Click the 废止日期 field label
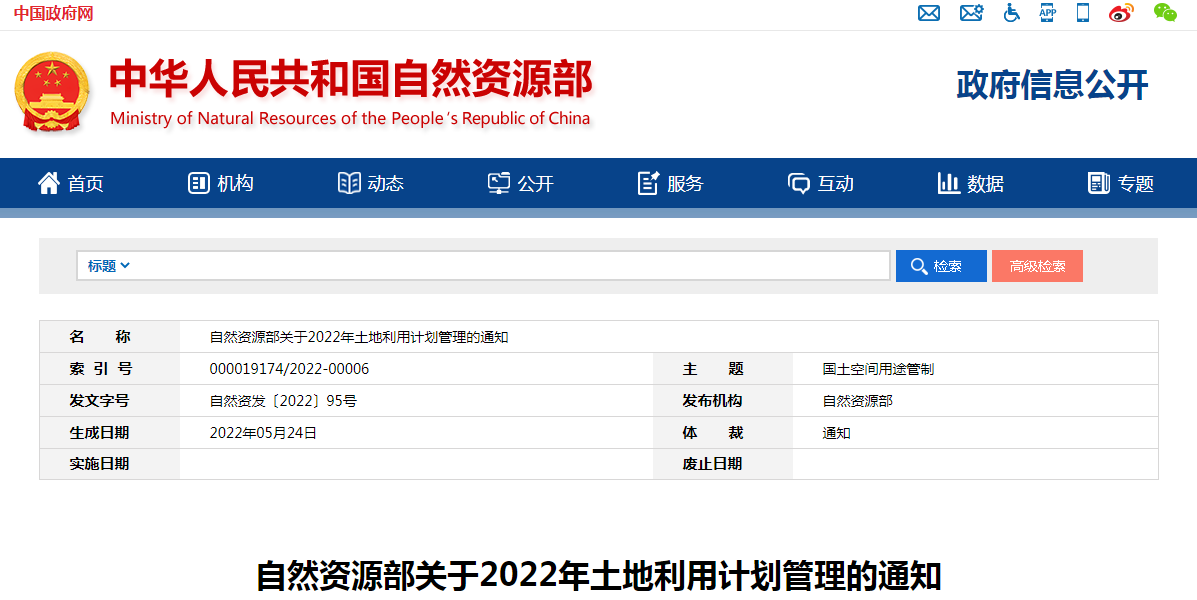The height and width of the screenshot is (600, 1197). [x=712, y=464]
